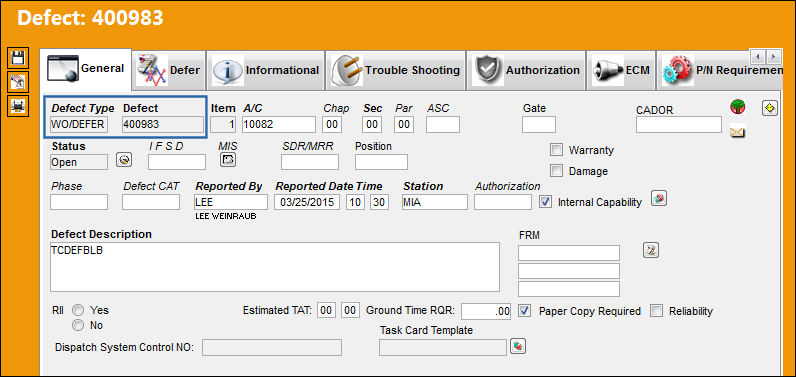
Task: Click the third FRM input field
Action: coord(569,289)
